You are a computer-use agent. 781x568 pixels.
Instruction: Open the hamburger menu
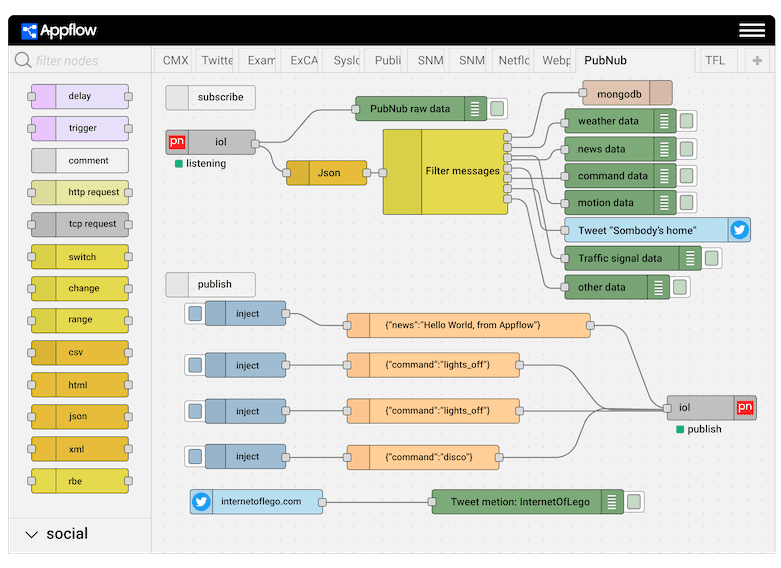click(x=752, y=30)
